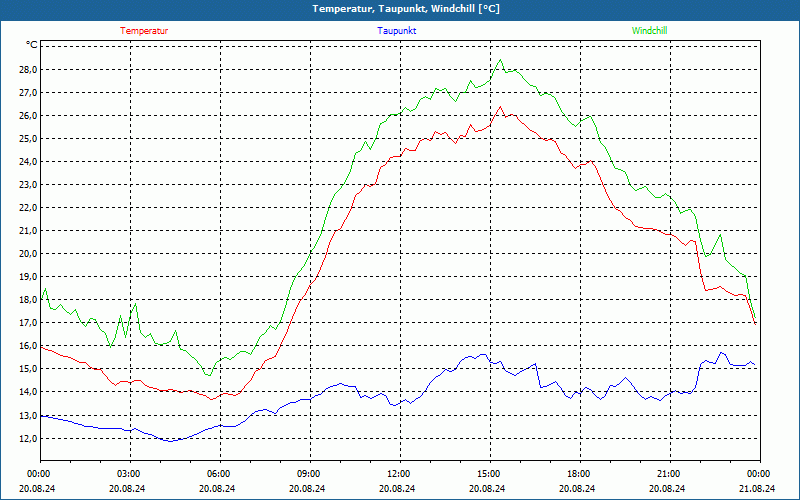800x500 pixels.
Task: Click the 27,0 y-axis value
Action: tap(29, 92)
